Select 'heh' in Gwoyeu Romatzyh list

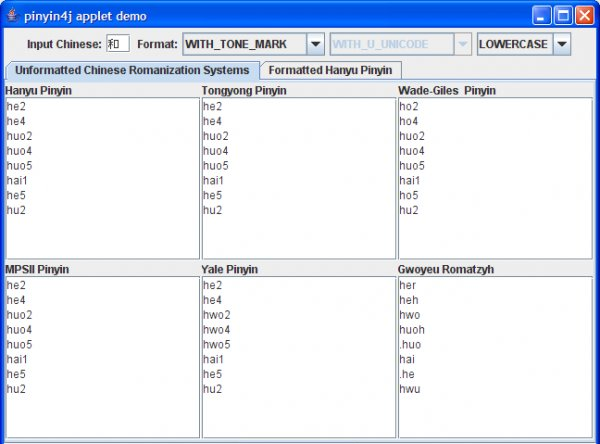[x=409, y=300]
